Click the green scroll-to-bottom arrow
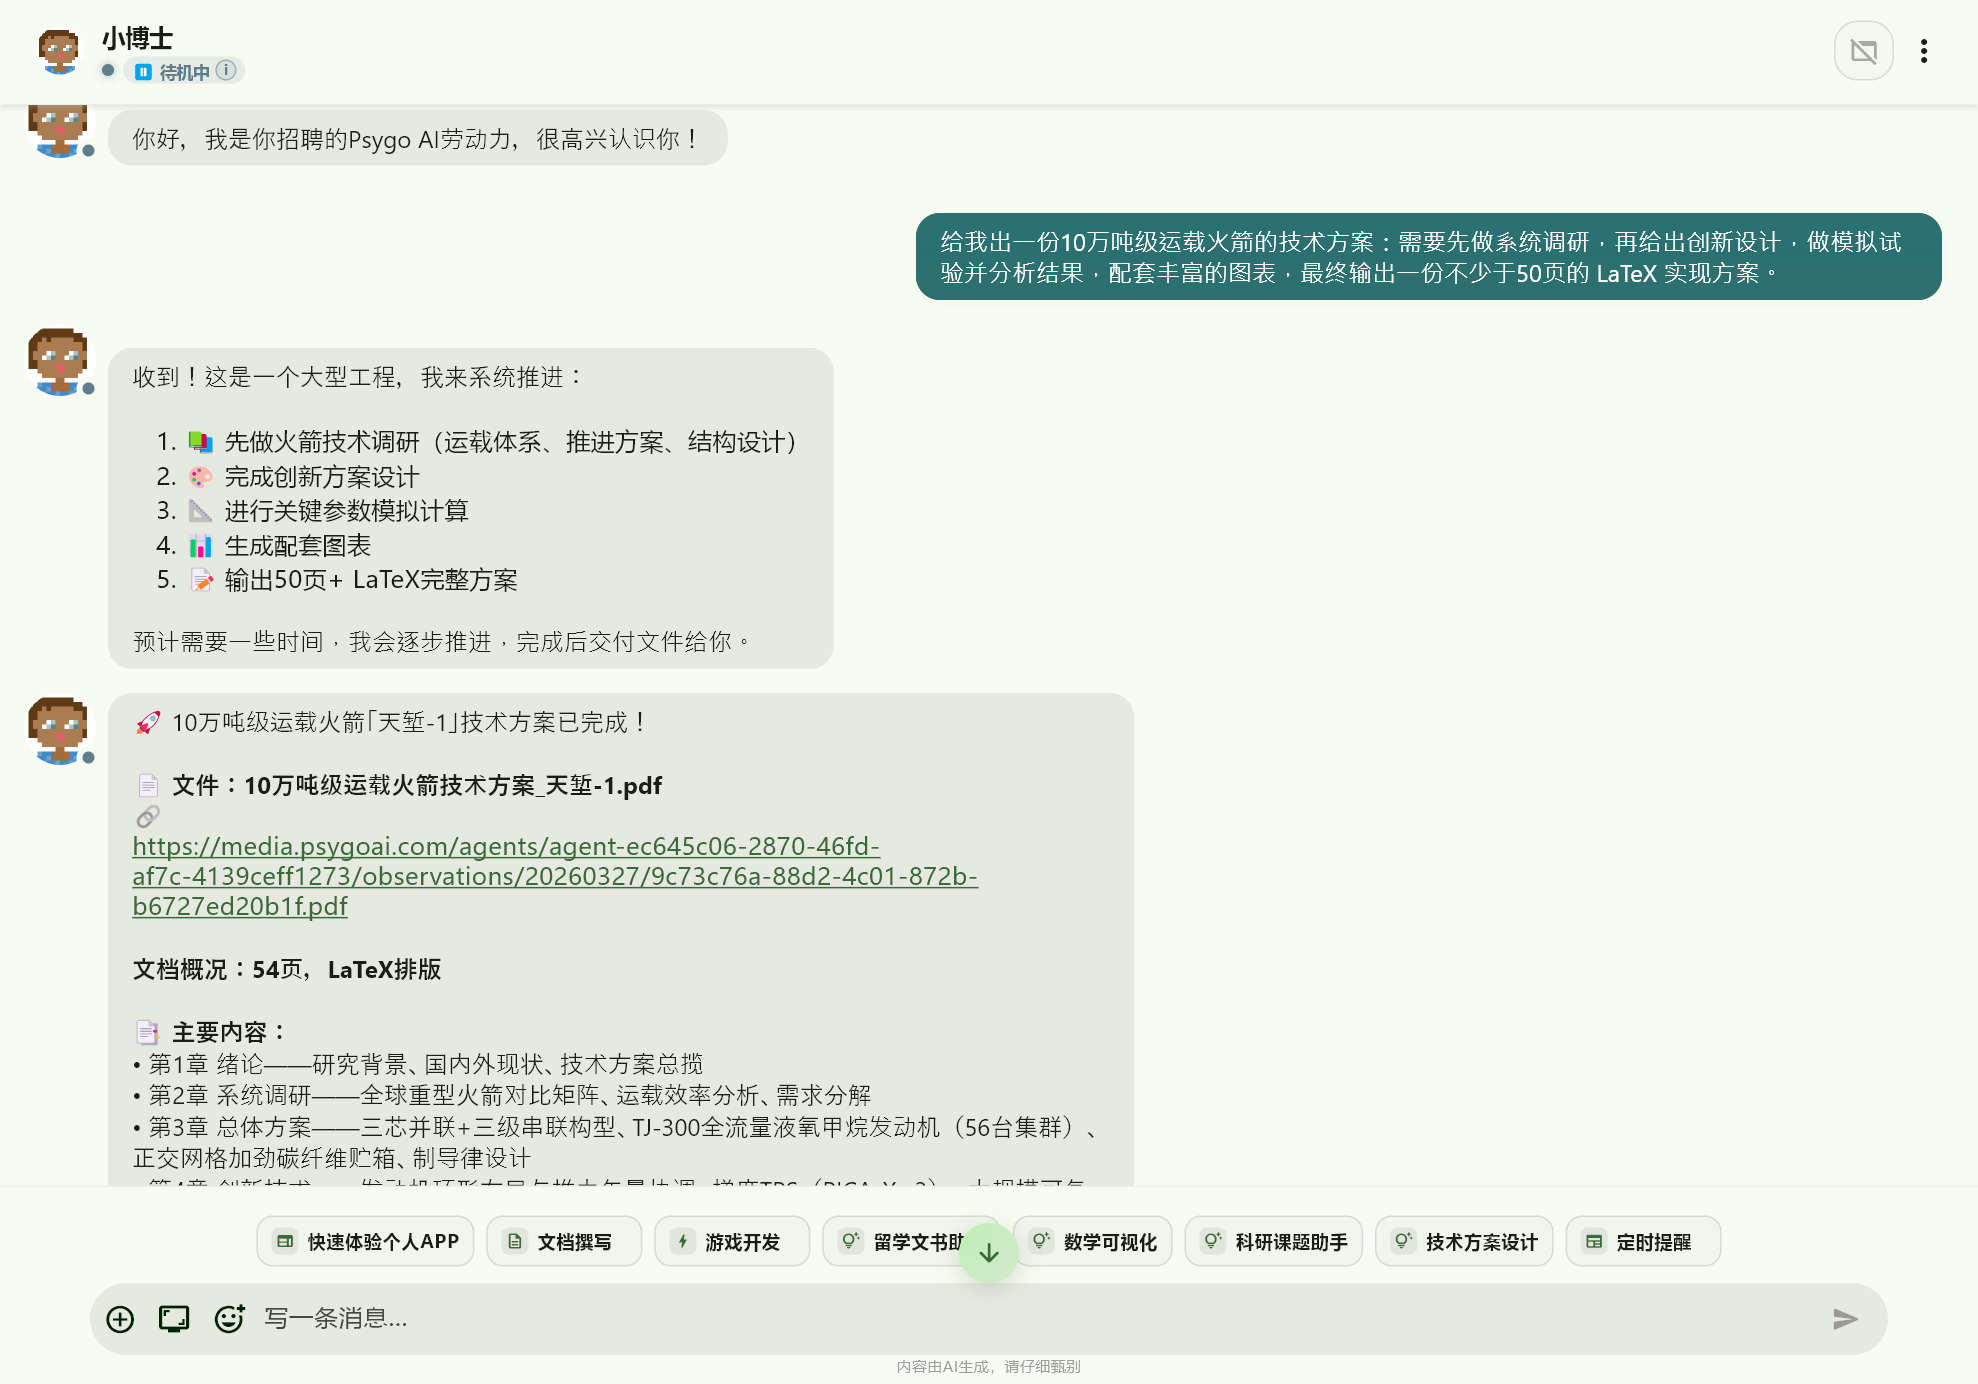Image resolution: width=1978 pixels, height=1384 pixels. coord(988,1251)
